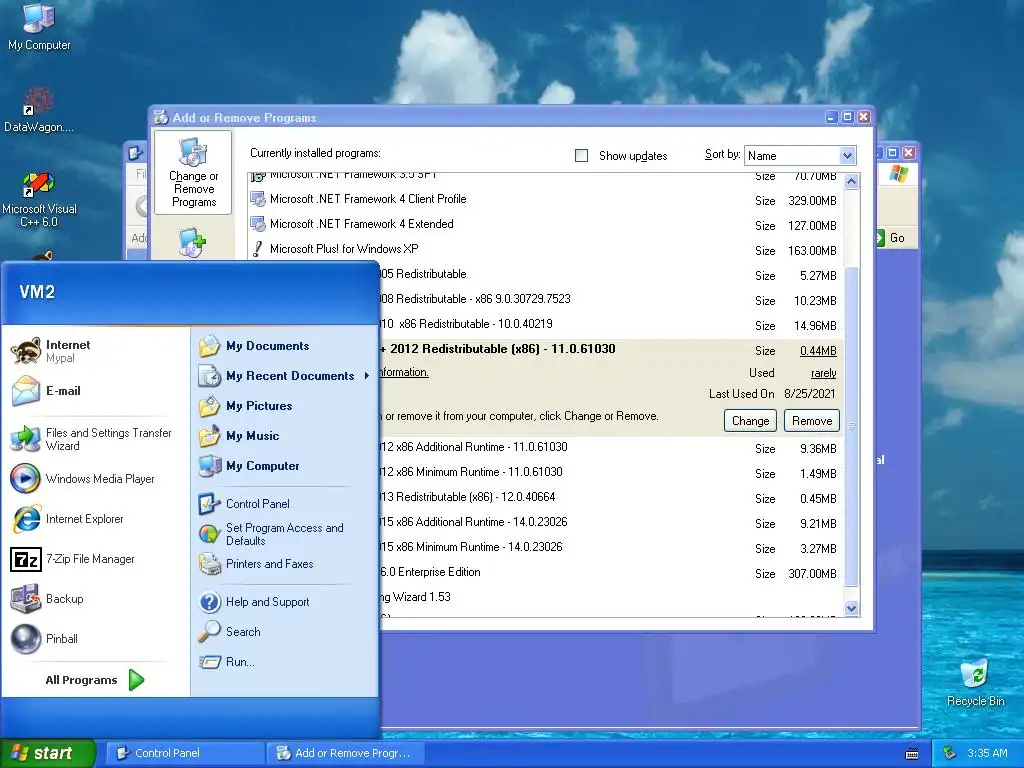Viewport: 1024px width, 768px height.
Task: Click the Start button
Action: point(47,753)
